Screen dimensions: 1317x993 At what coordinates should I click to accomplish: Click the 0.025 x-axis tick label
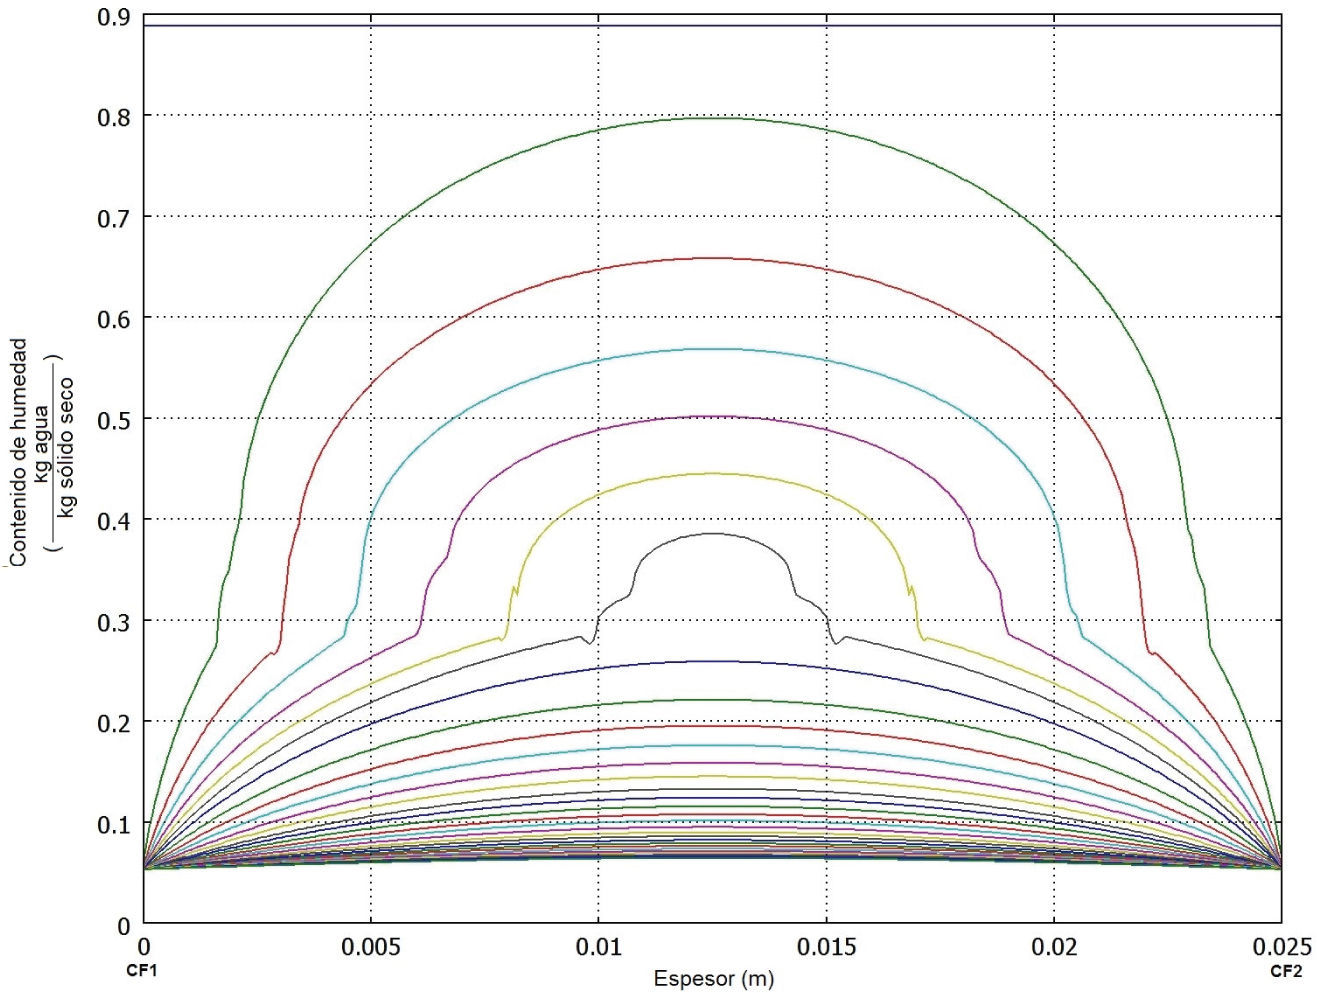tap(1281, 947)
